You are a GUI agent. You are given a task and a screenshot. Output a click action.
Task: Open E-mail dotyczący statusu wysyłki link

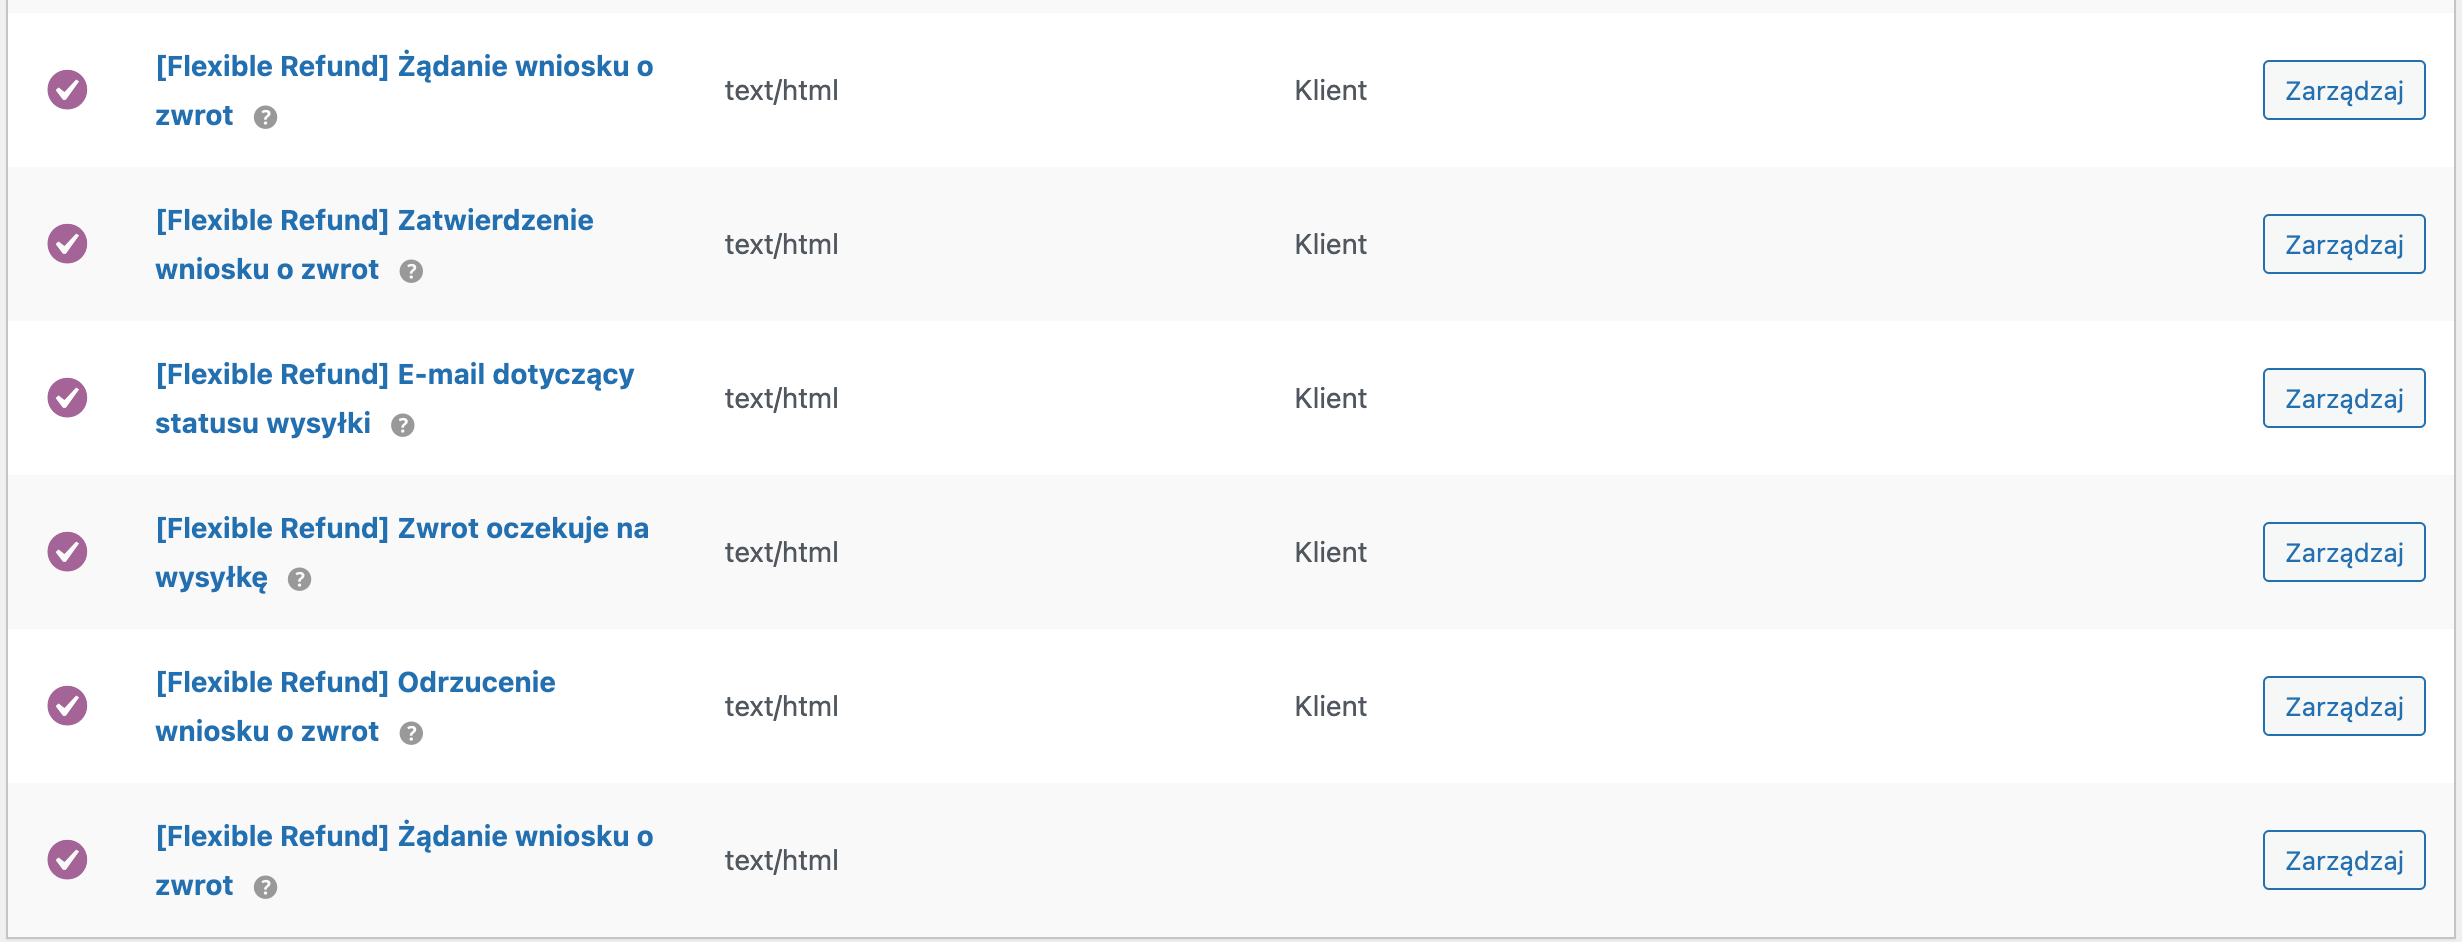point(395,398)
